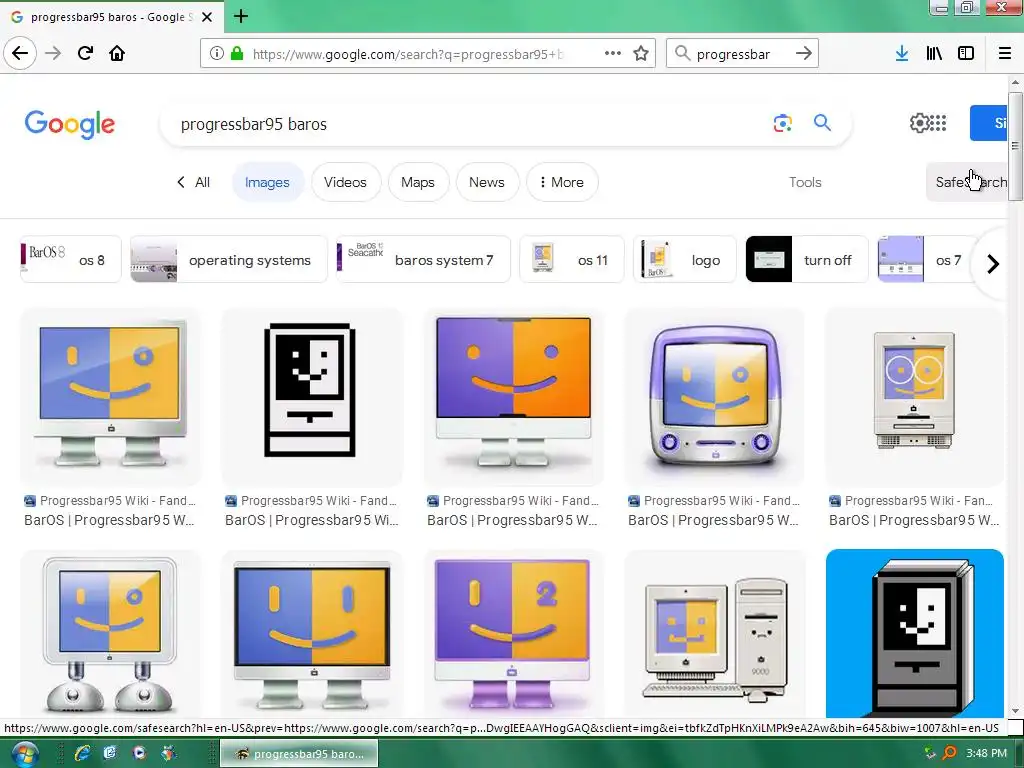Open second-row wide blue-yellow monitor image
1024x768 pixels.
(312, 633)
